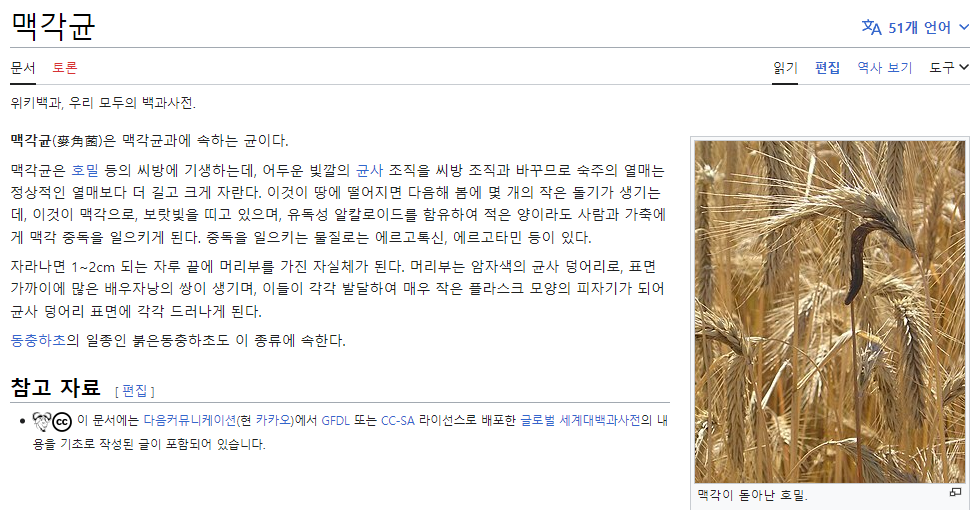The height and width of the screenshot is (510, 974).
Task: Open the 편집 edit tab
Action: coord(827,68)
